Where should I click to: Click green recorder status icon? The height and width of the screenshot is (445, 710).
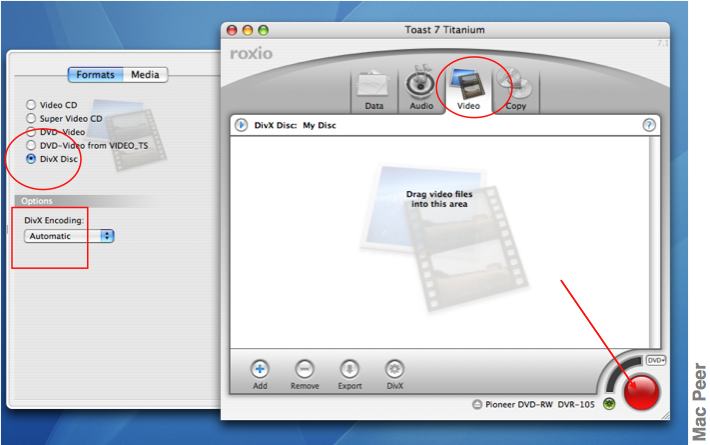pyautogui.click(x=609, y=404)
